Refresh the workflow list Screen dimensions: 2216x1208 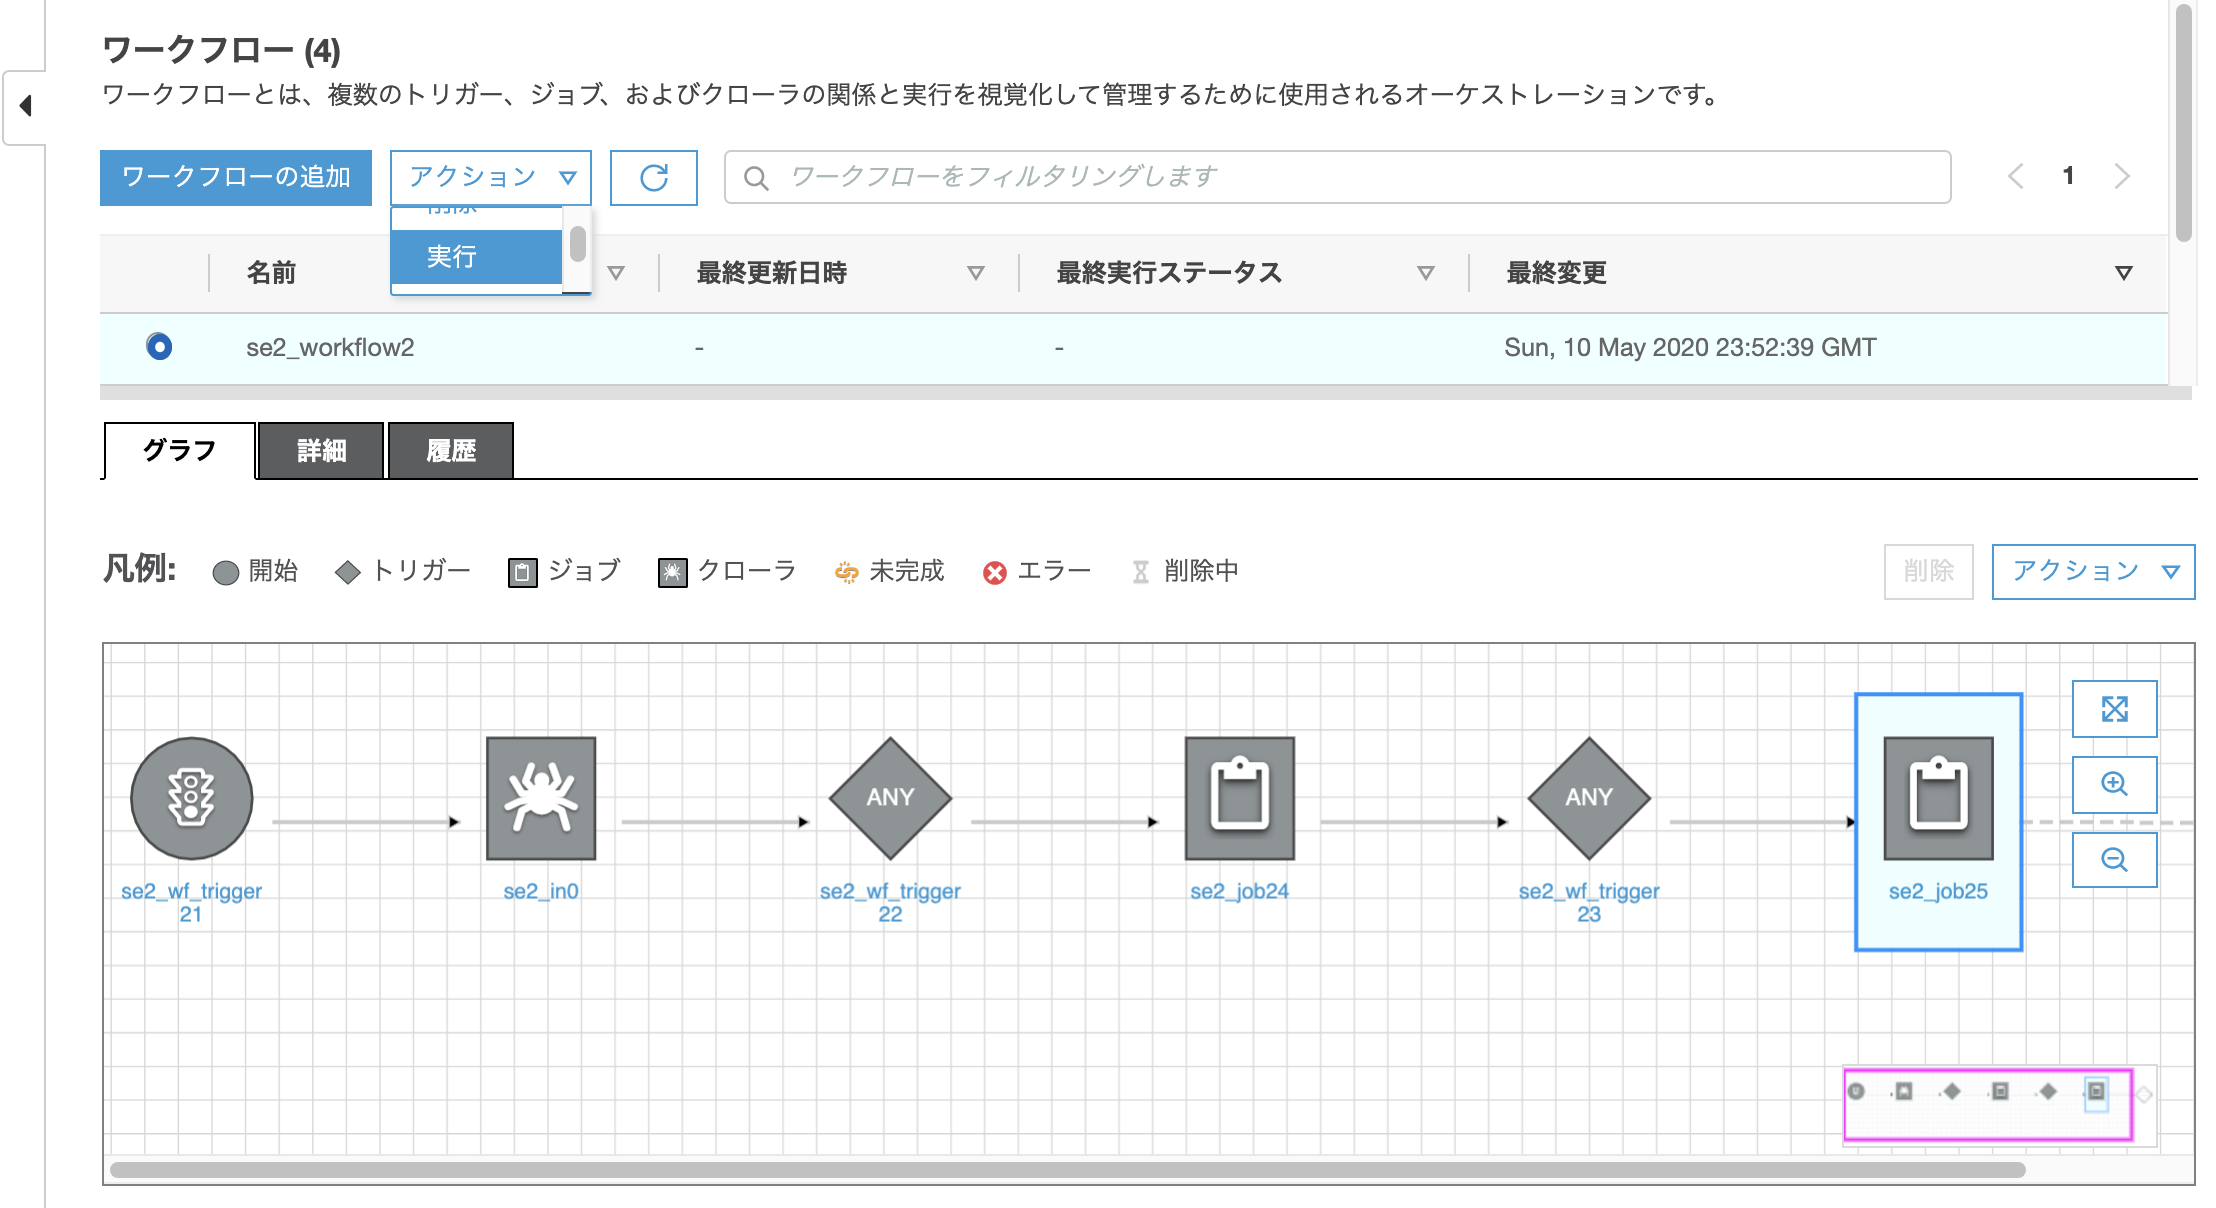click(653, 177)
